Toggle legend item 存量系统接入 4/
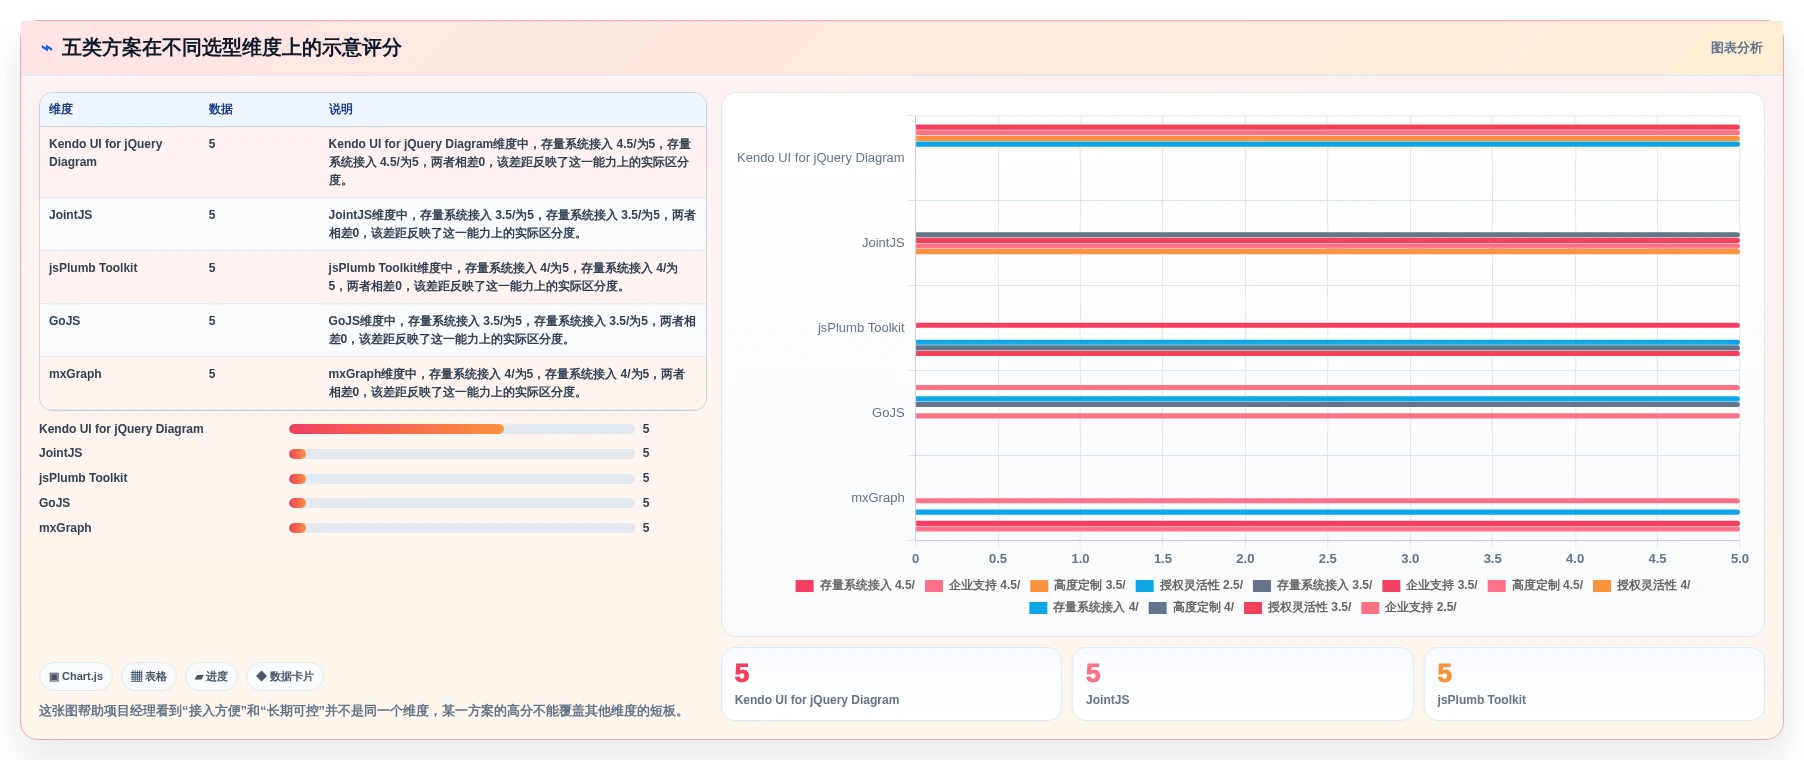Screen dimensions: 1804x760 [1084, 607]
